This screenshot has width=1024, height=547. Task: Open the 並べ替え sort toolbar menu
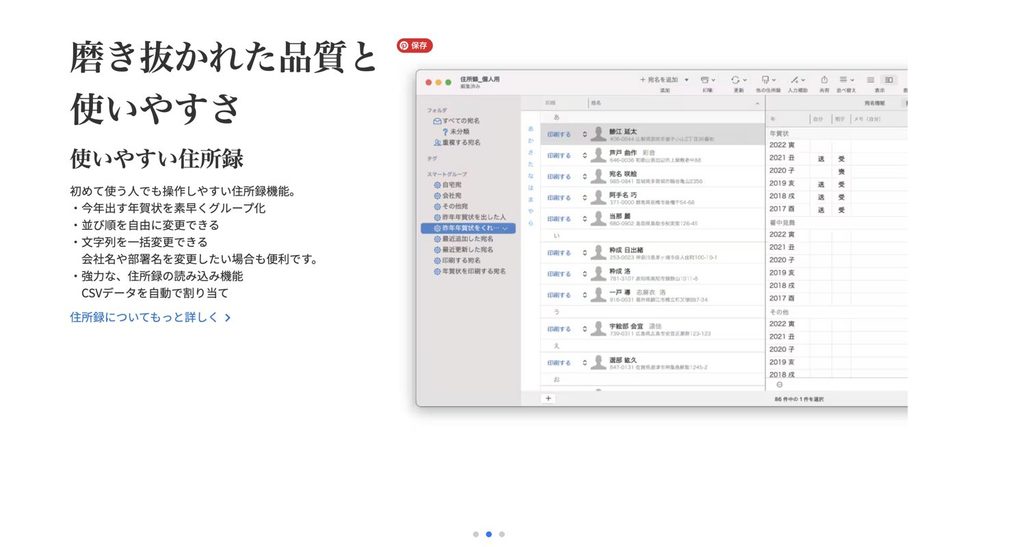point(846,80)
